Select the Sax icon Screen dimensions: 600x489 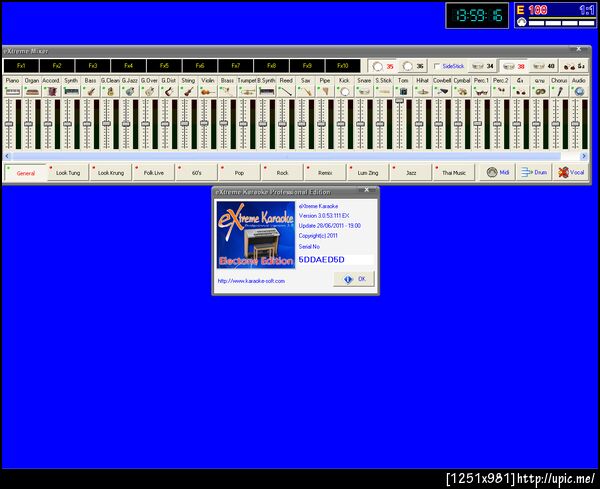[x=305, y=91]
